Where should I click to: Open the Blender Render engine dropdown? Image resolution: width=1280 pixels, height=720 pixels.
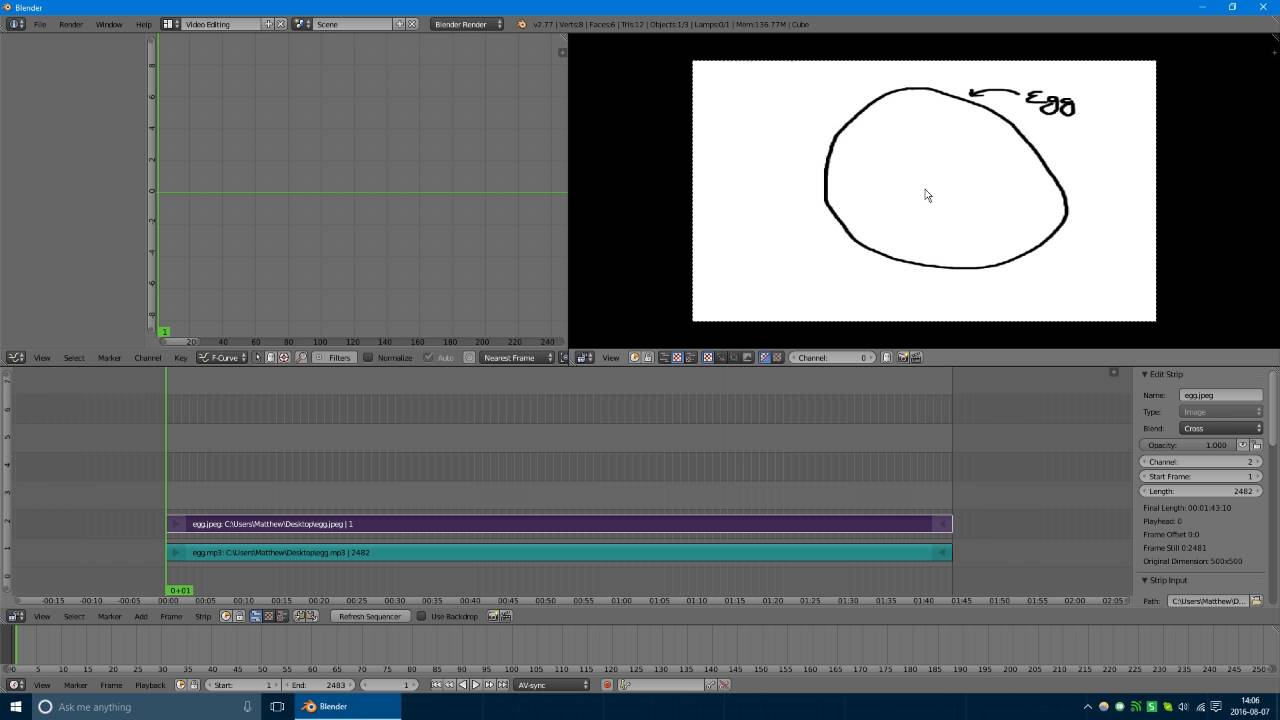click(467, 24)
